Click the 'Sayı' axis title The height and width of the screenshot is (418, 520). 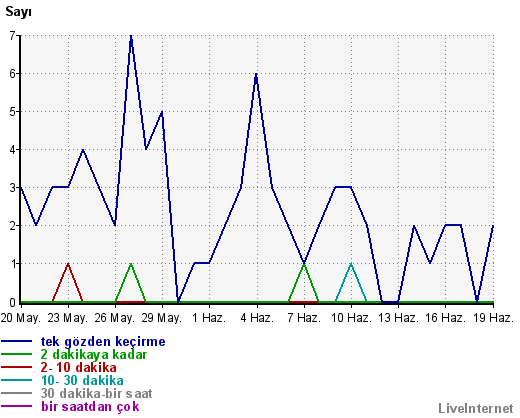pos(18,12)
